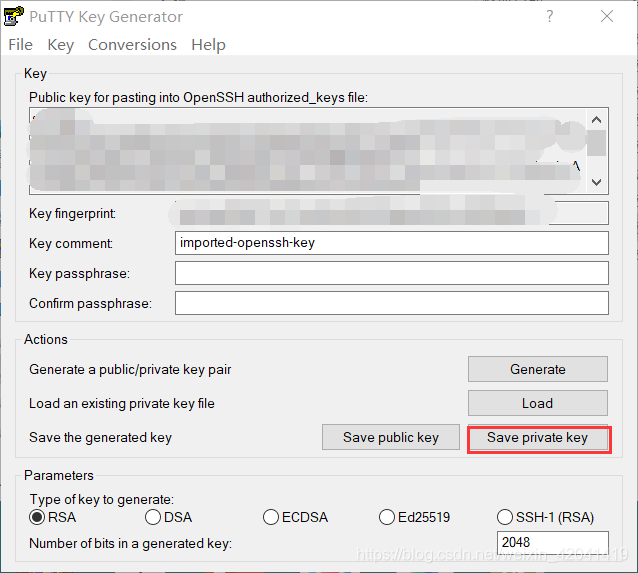Click the Key fingerprint field
Screen dimensions: 638x573
[x=392, y=213]
